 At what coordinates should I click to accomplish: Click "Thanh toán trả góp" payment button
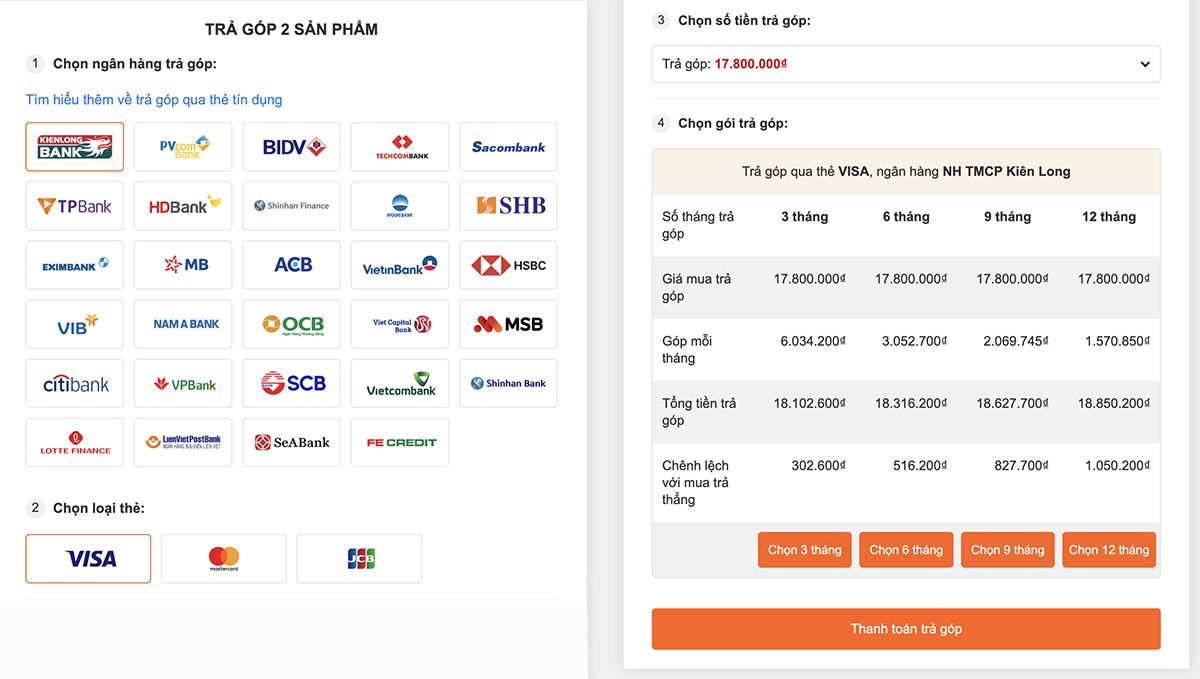coord(906,629)
